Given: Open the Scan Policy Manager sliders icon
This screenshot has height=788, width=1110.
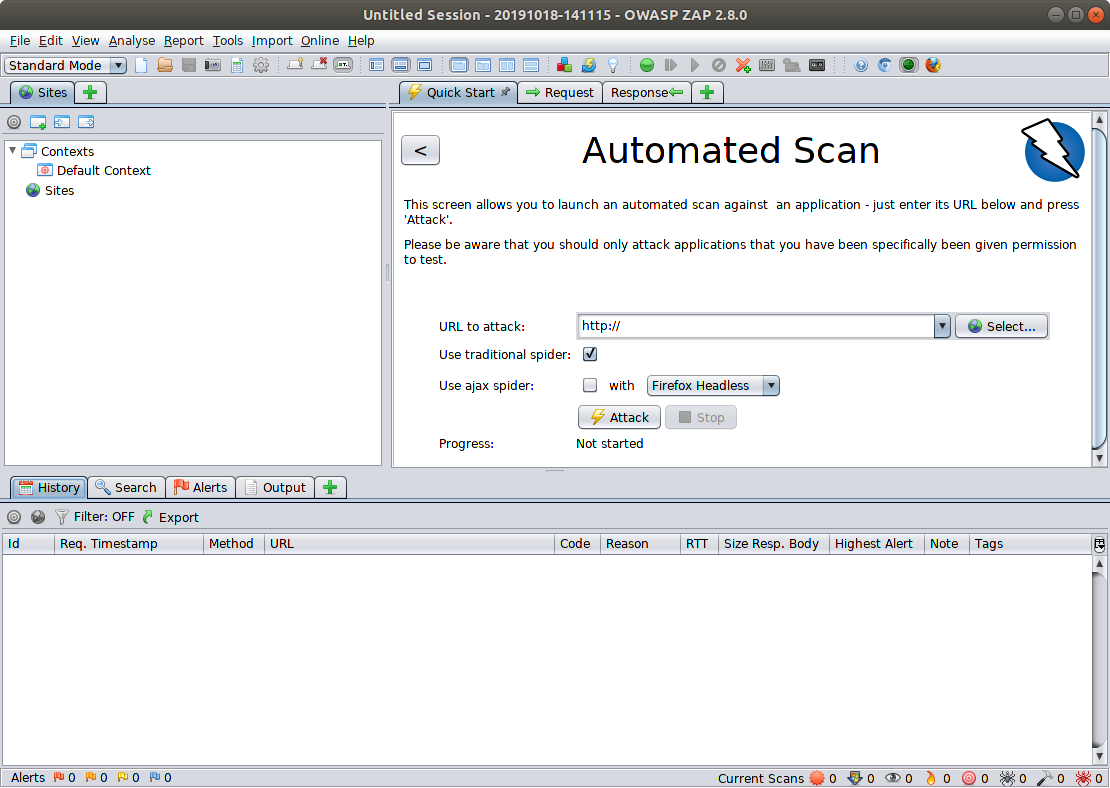Looking at the screenshot, I should (x=767, y=65).
